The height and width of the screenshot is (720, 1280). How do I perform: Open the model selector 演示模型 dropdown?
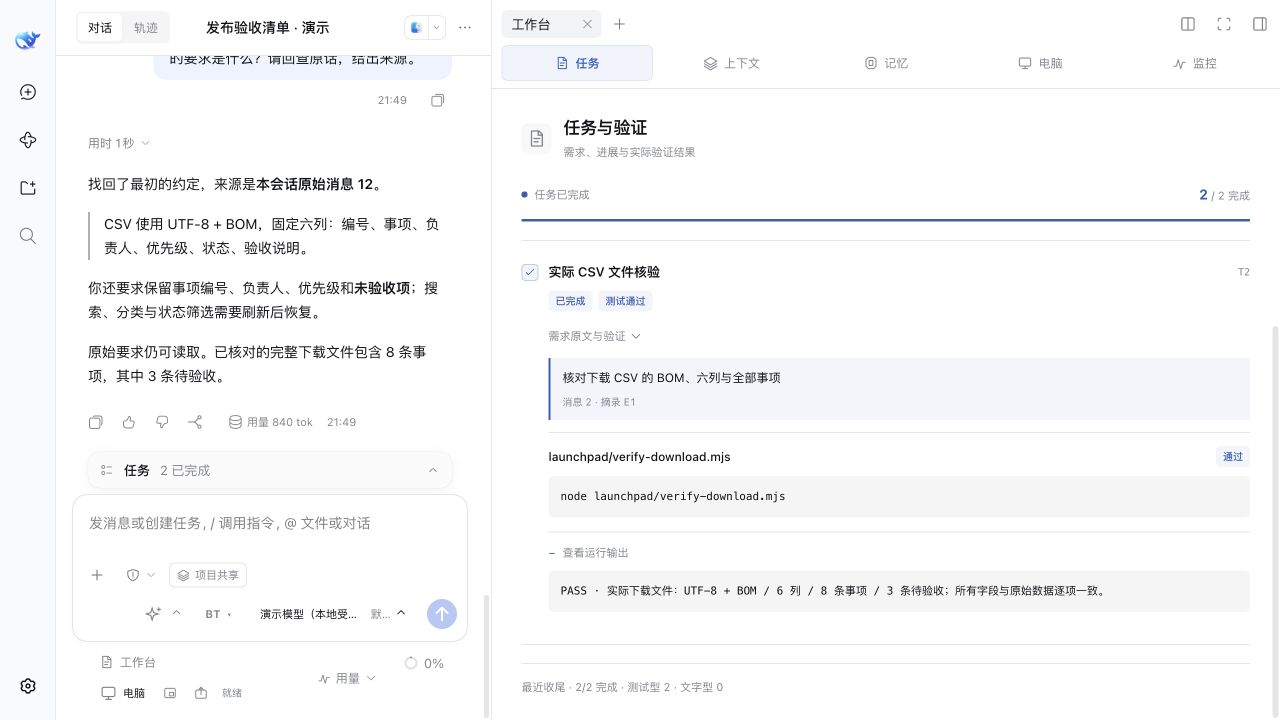point(333,614)
